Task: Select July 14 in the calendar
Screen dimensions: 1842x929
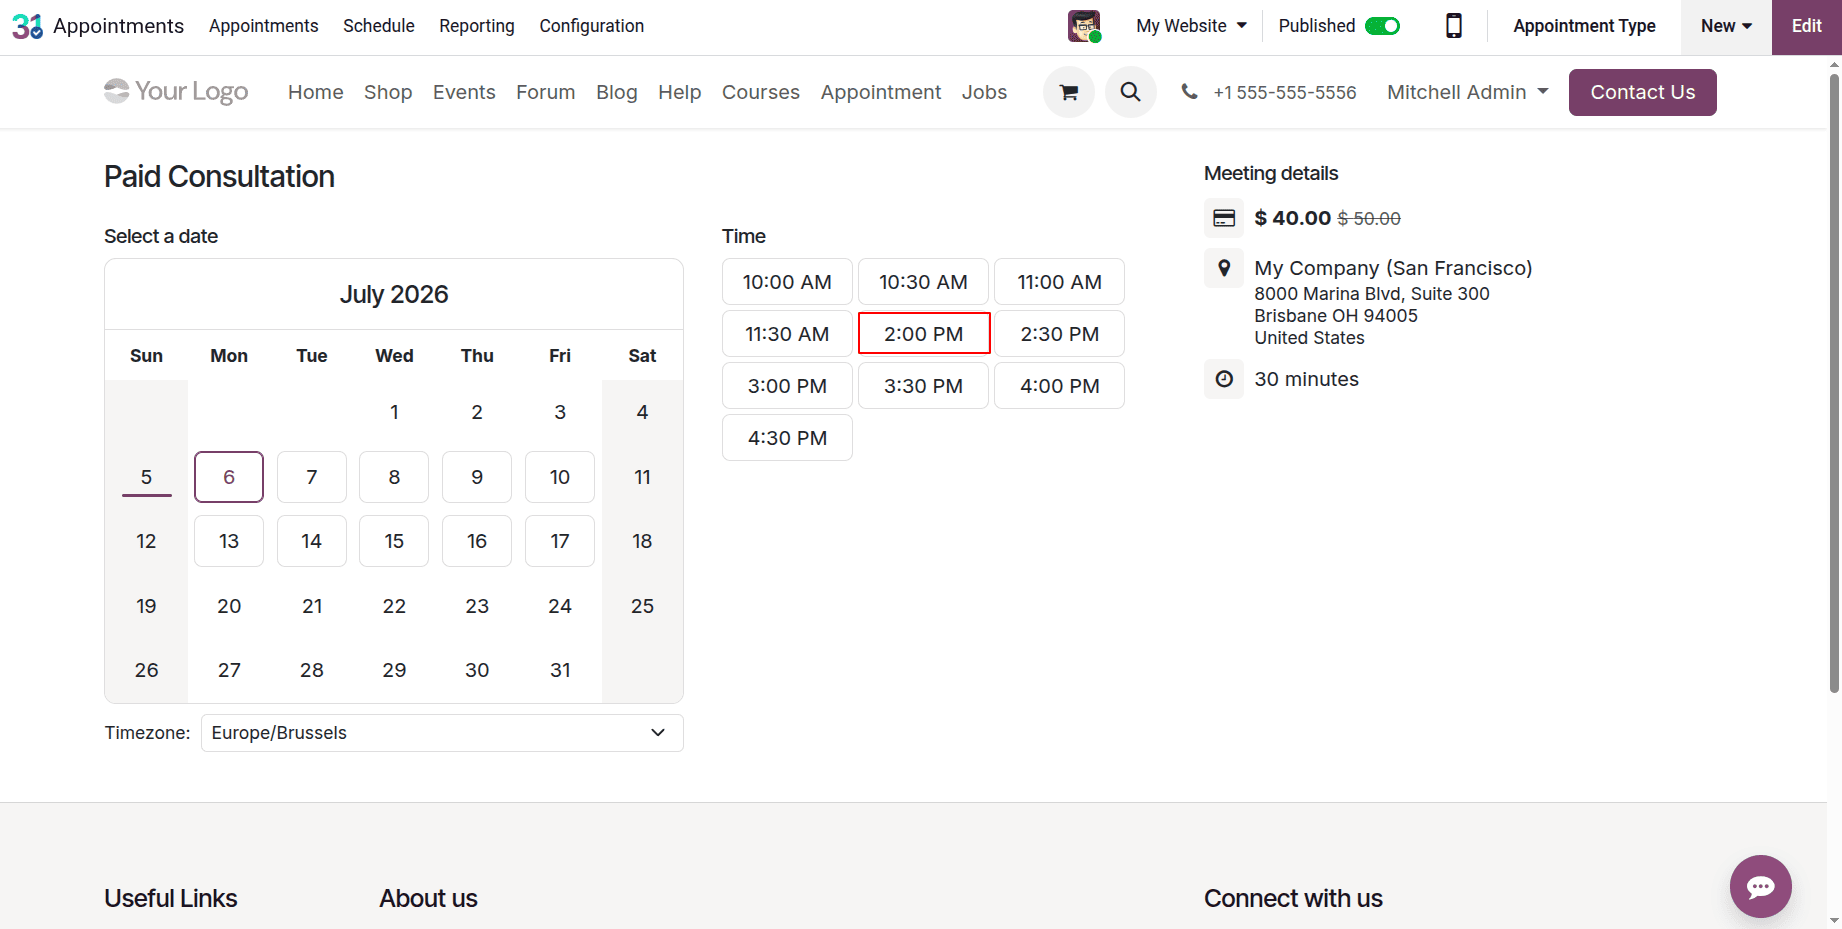Action: click(312, 541)
